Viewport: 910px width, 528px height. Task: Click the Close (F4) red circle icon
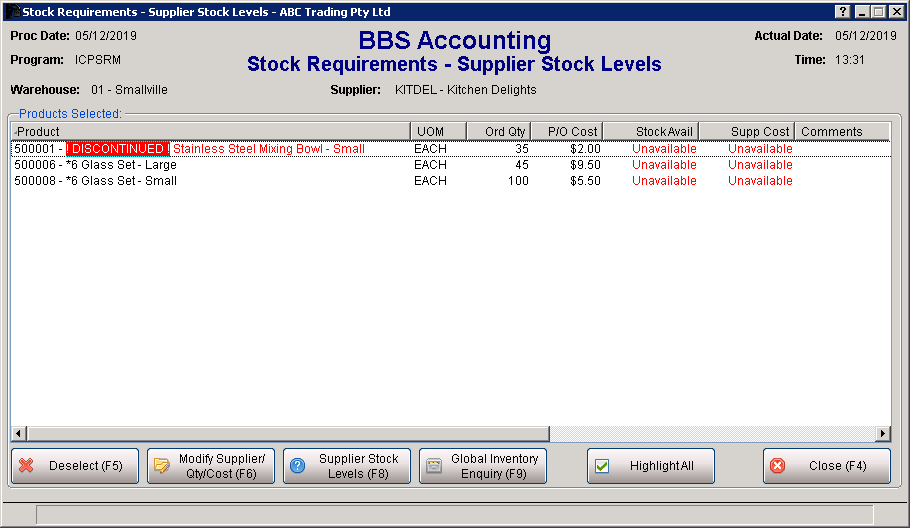(778, 466)
